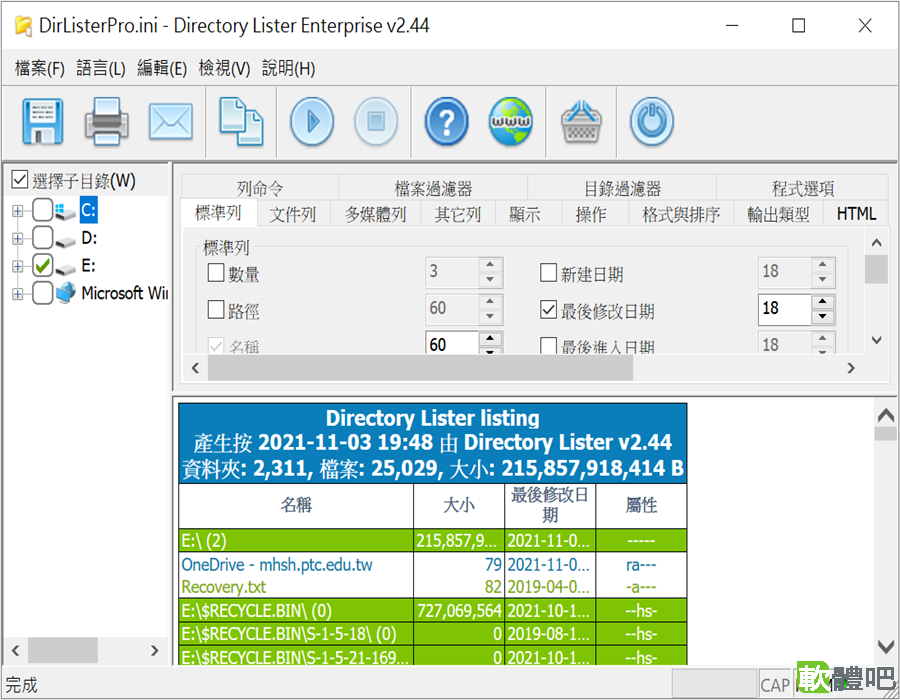Switch to the 輸出類型 tab
Viewport: 900px width, 700px height.
tap(778, 215)
